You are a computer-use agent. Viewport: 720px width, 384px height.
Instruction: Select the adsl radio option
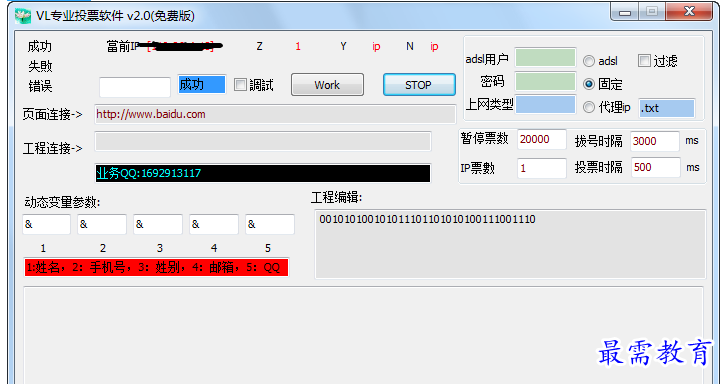click(589, 61)
